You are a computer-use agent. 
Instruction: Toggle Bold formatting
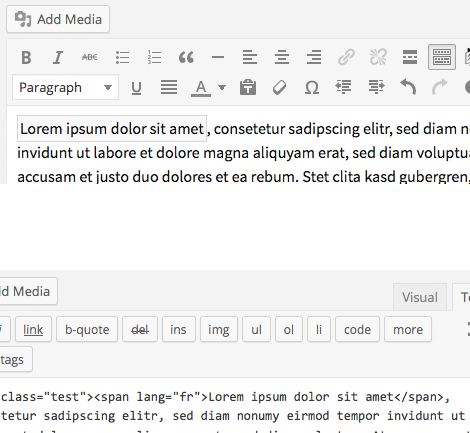click(x=26, y=57)
